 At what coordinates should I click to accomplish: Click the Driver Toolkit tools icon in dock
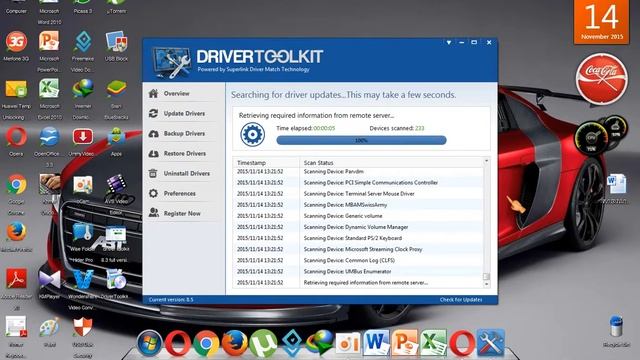click(x=491, y=342)
